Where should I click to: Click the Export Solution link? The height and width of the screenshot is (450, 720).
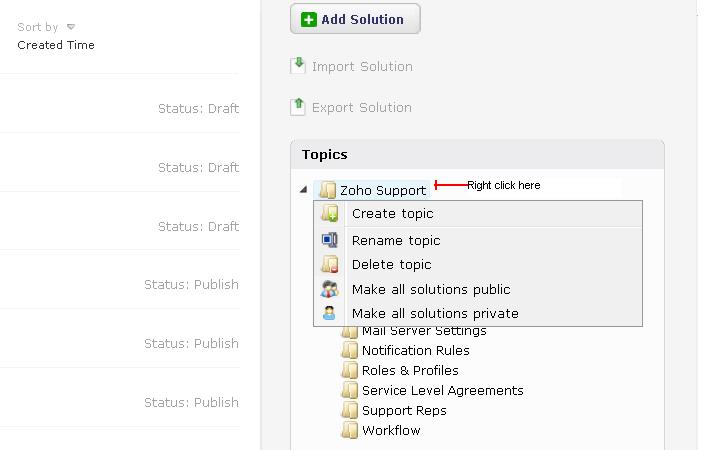361,108
